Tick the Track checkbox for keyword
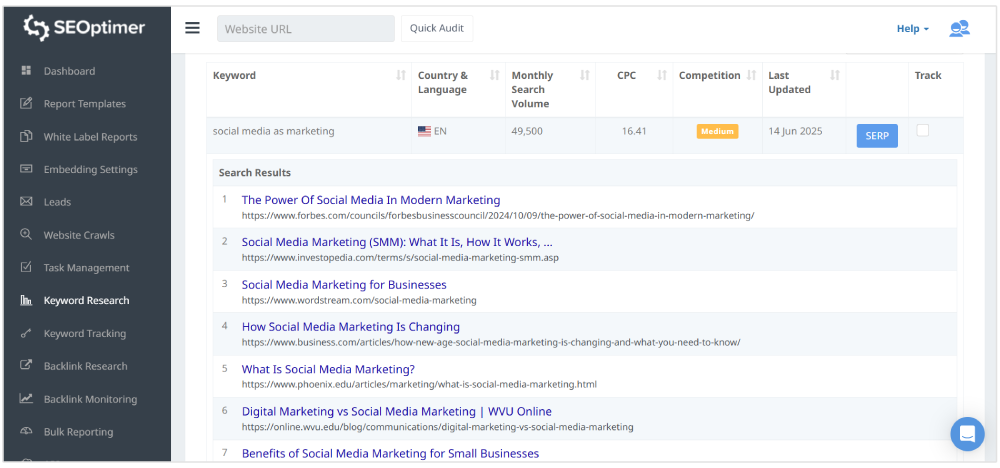 [923, 130]
